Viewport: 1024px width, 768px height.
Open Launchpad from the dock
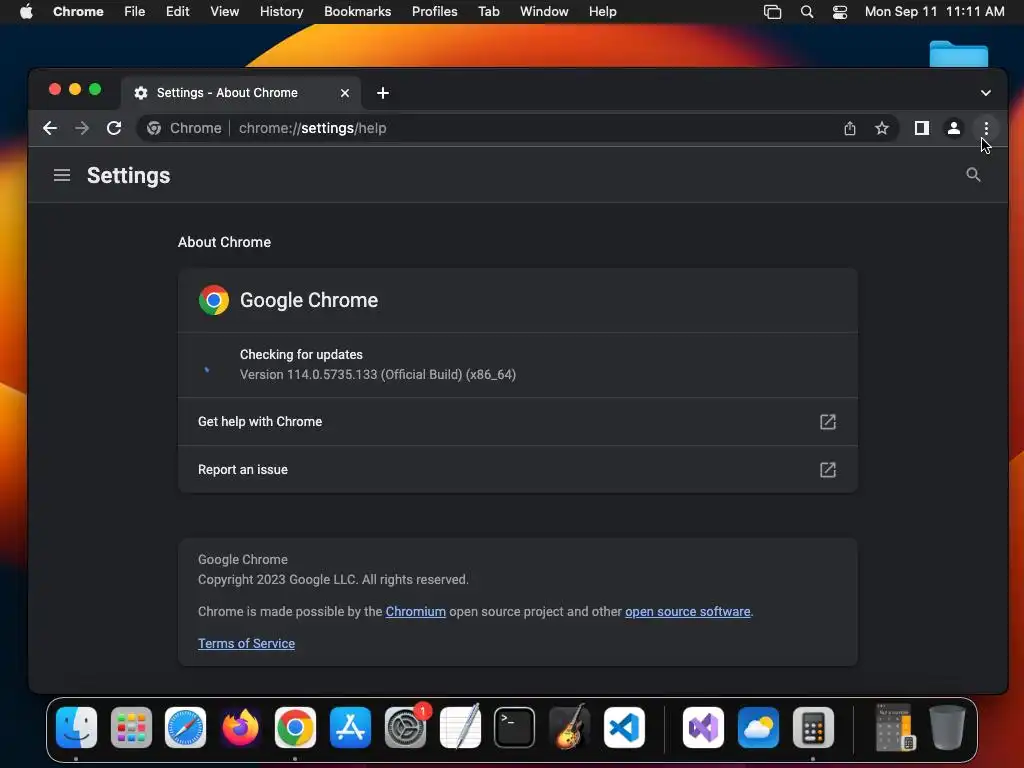pos(131,728)
